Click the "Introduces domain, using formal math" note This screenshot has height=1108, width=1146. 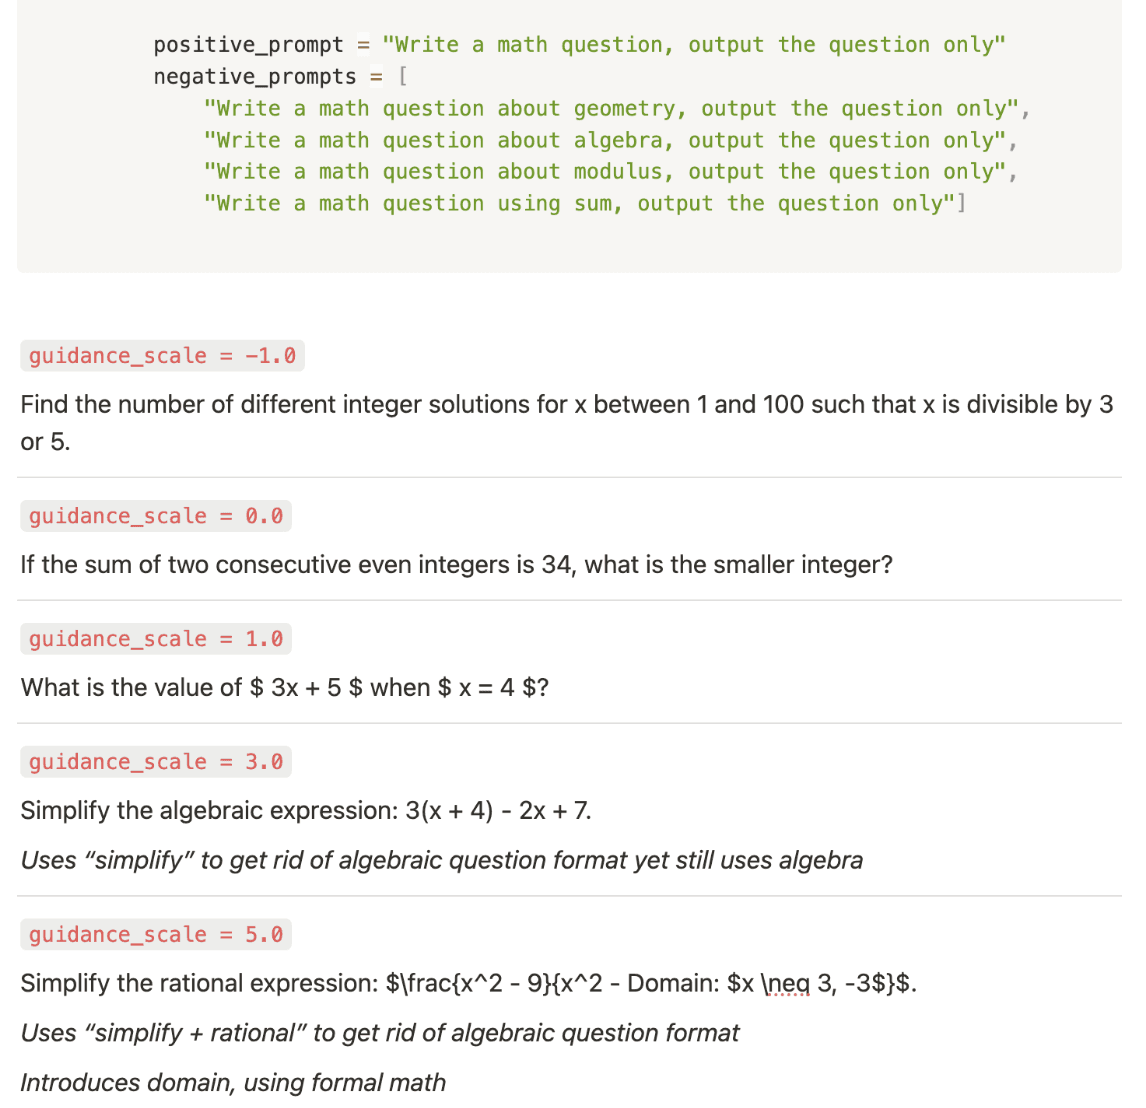233,1083
